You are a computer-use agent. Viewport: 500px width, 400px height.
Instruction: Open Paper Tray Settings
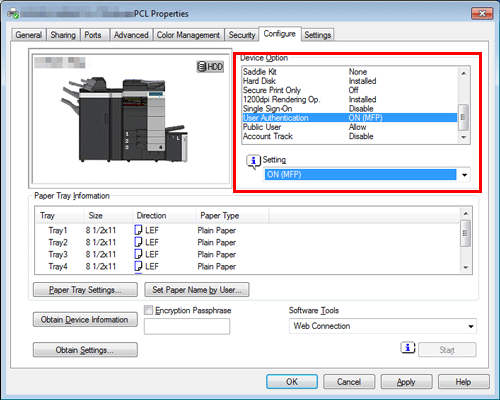pyautogui.click(x=85, y=290)
